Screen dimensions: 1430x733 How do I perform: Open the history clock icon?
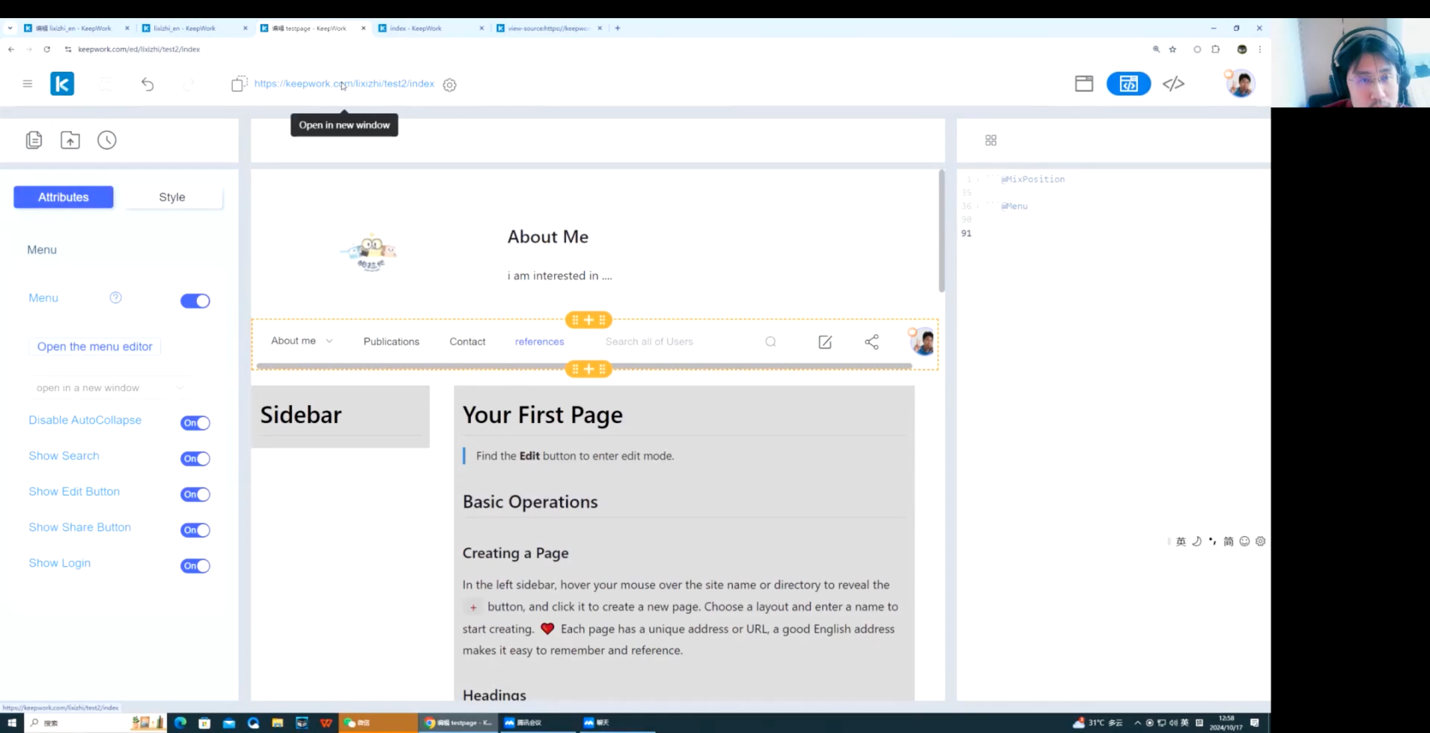coord(107,140)
